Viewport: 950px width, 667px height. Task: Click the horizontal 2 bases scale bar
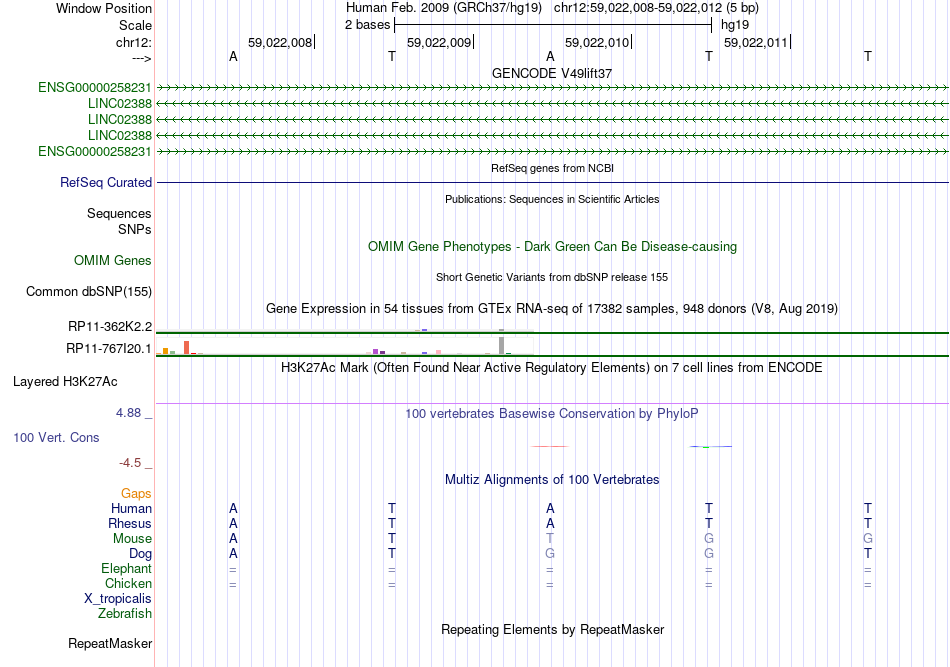click(x=553, y=25)
